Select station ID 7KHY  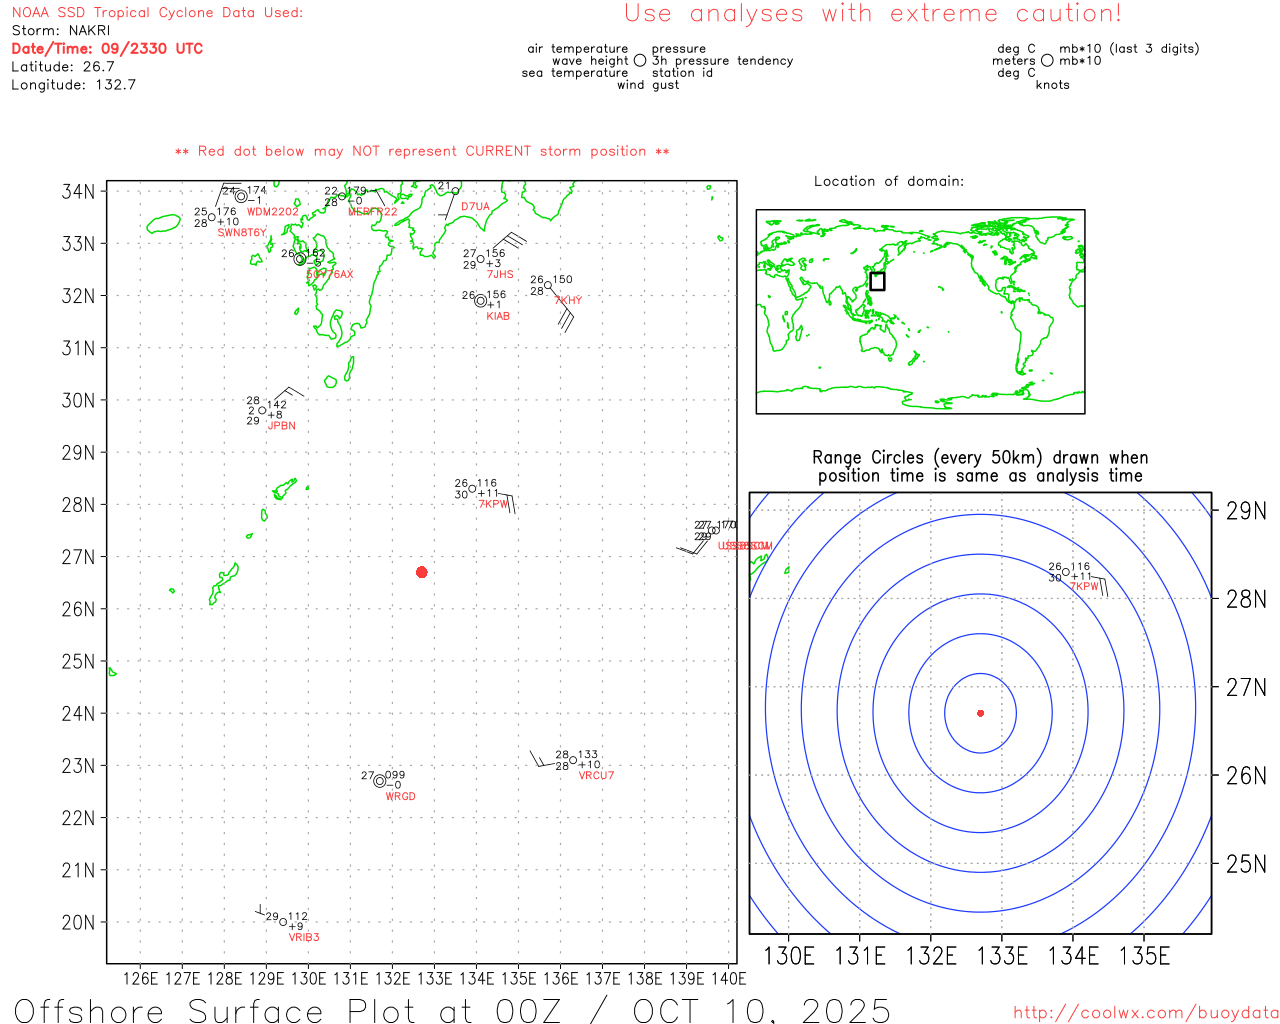click(568, 300)
